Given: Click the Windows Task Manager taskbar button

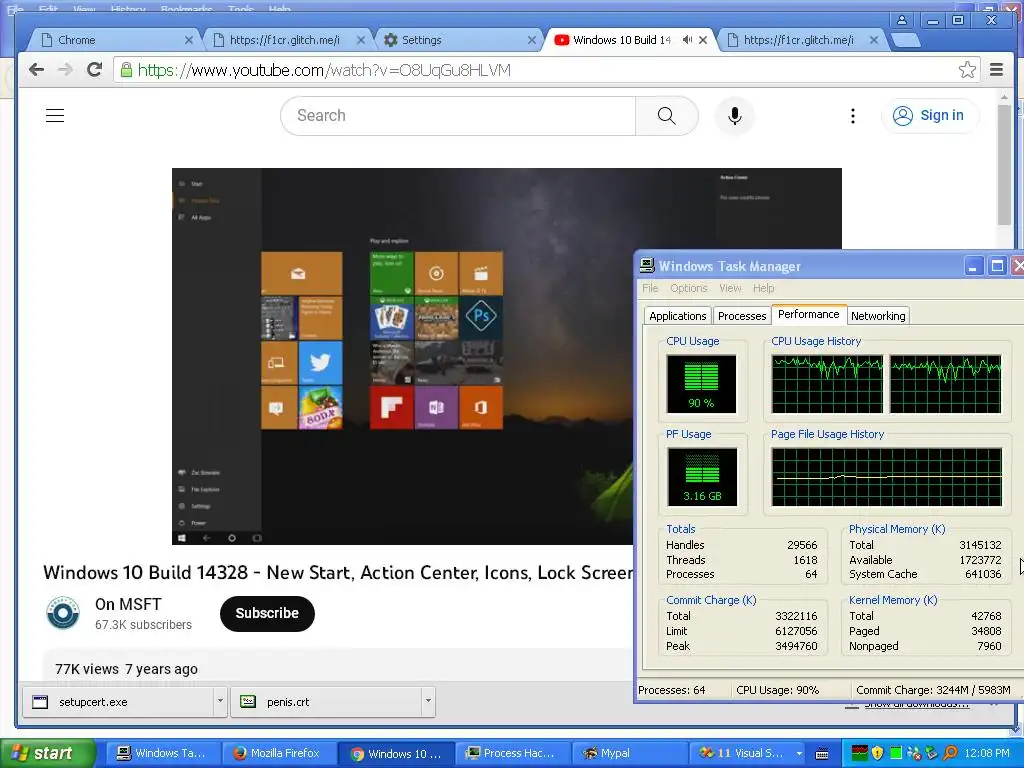Looking at the screenshot, I should [163, 753].
